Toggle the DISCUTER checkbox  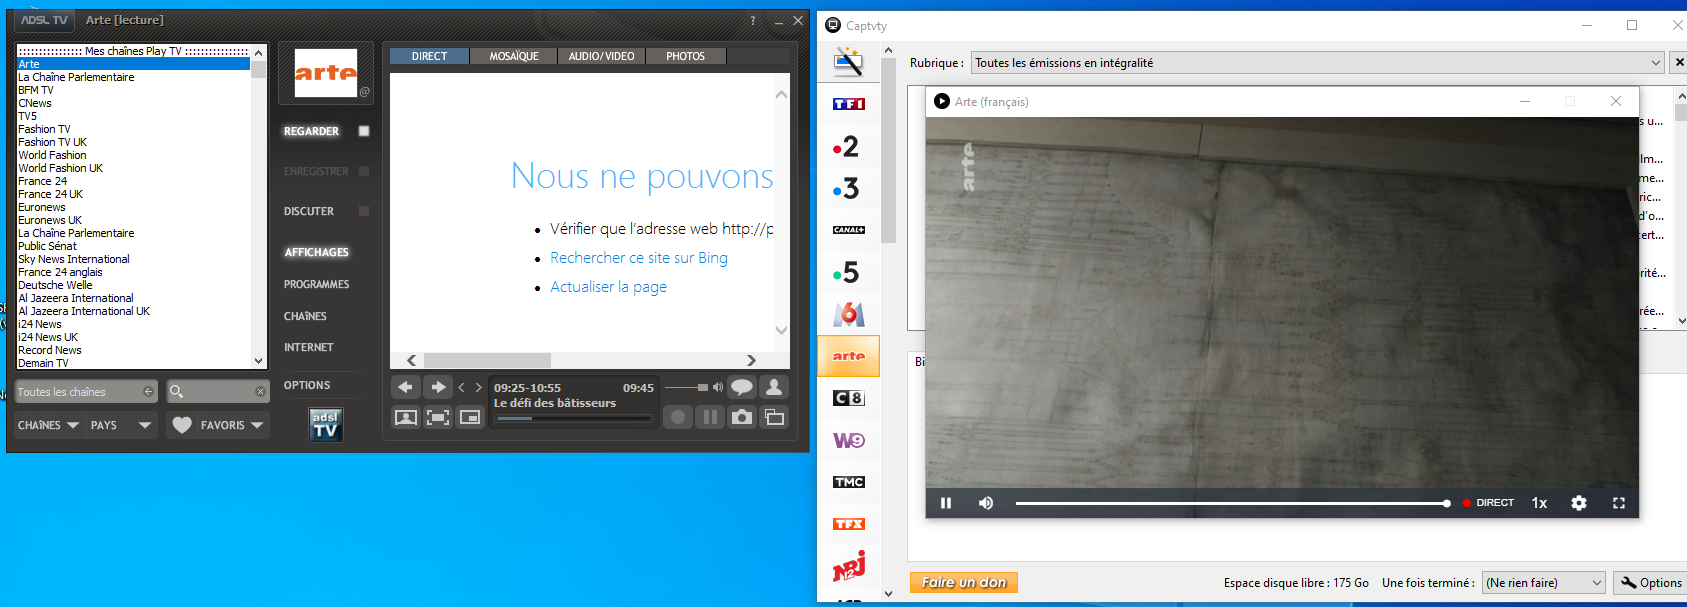(364, 211)
